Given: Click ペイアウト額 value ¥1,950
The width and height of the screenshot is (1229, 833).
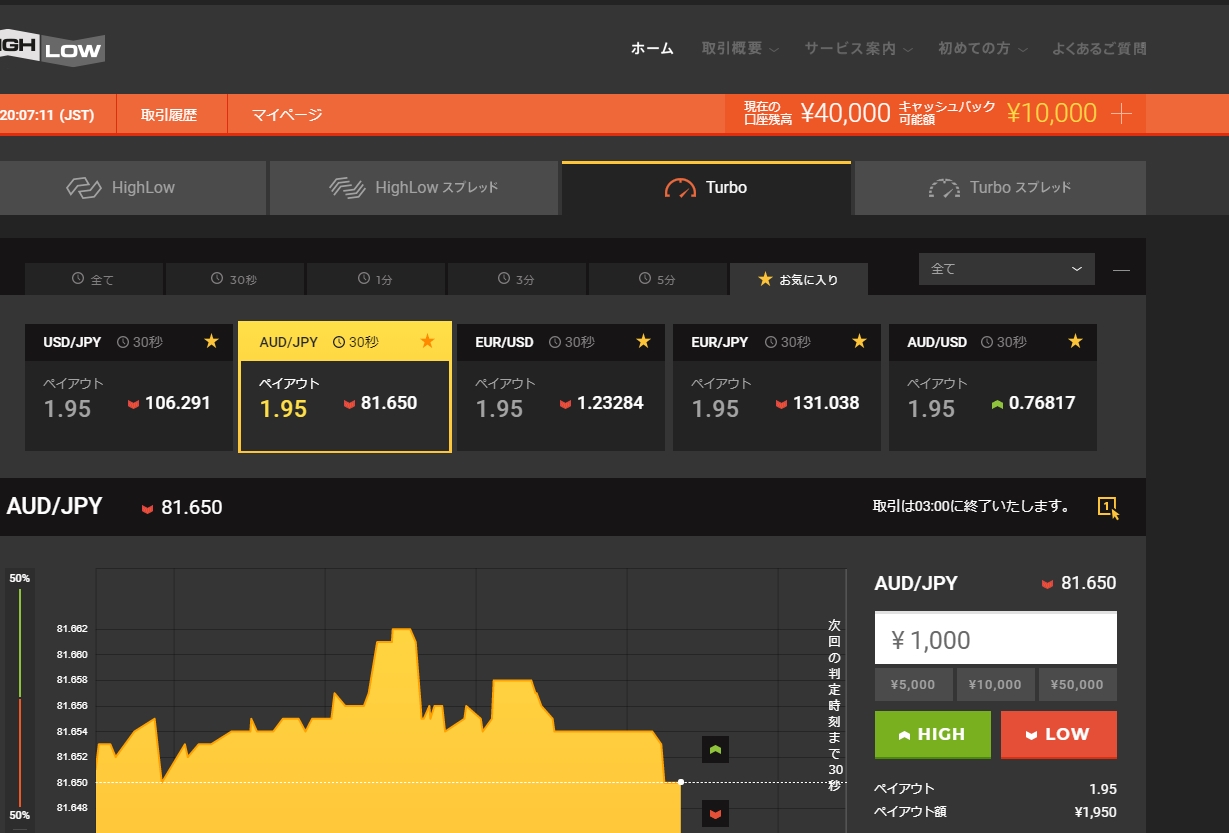Looking at the screenshot, I should pos(1095,812).
